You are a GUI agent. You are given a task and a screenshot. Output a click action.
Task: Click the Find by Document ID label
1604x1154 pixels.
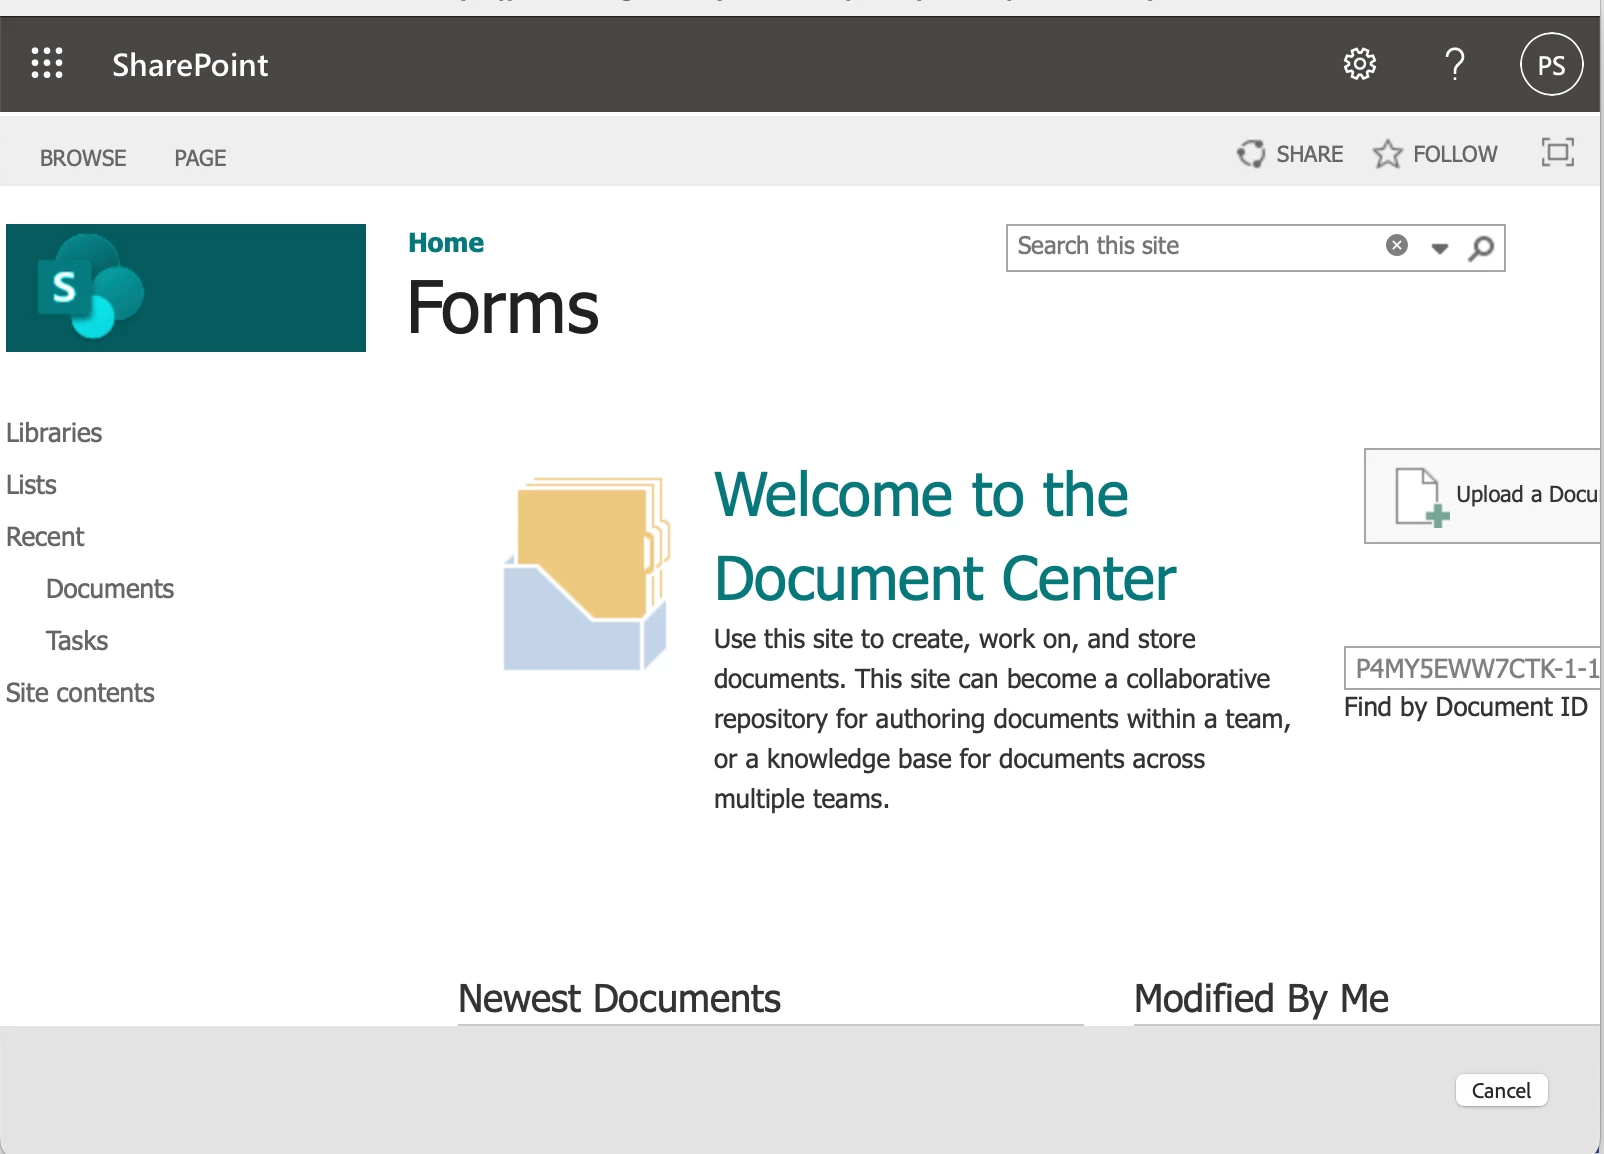(1466, 707)
